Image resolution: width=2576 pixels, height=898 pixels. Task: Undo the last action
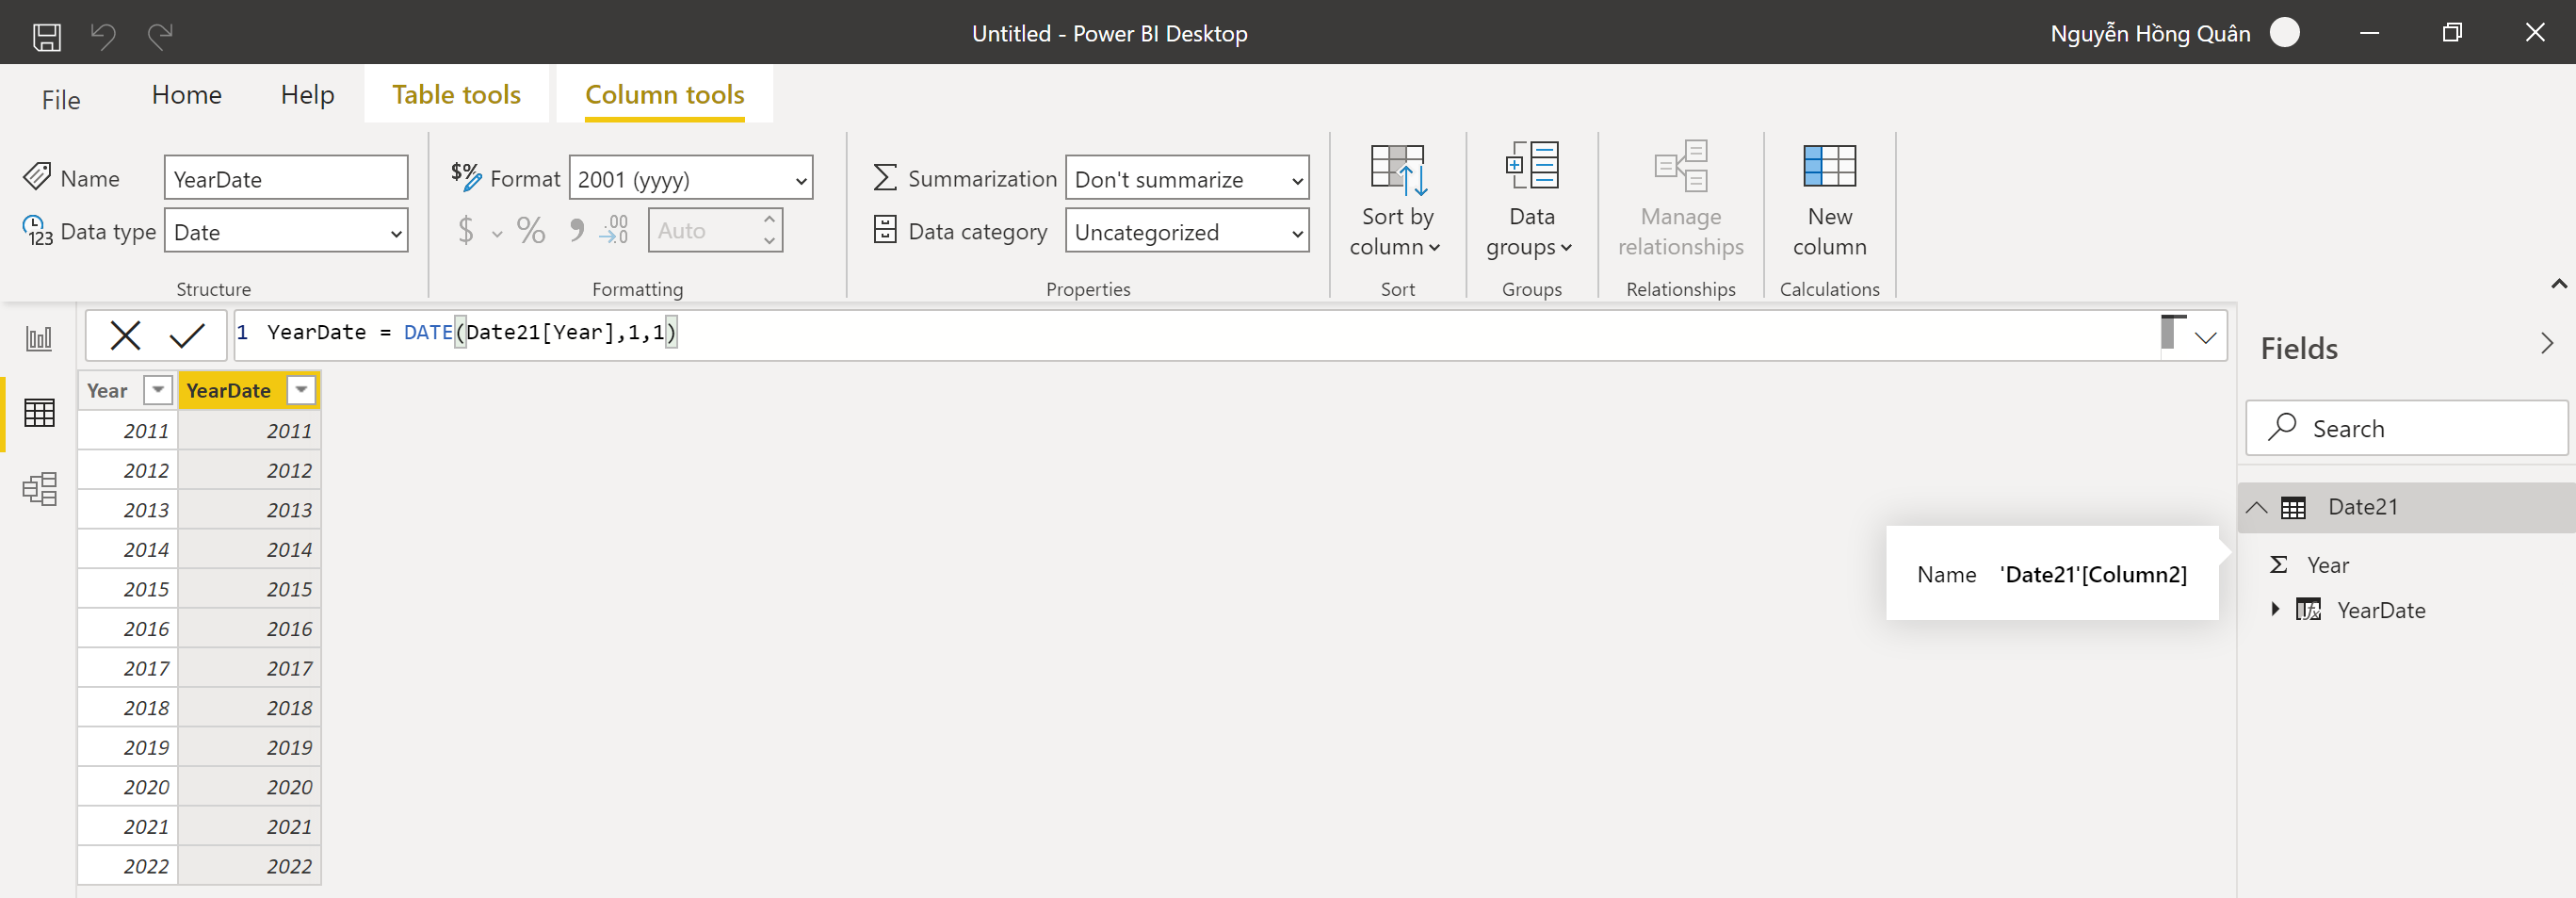(x=103, y=36)
